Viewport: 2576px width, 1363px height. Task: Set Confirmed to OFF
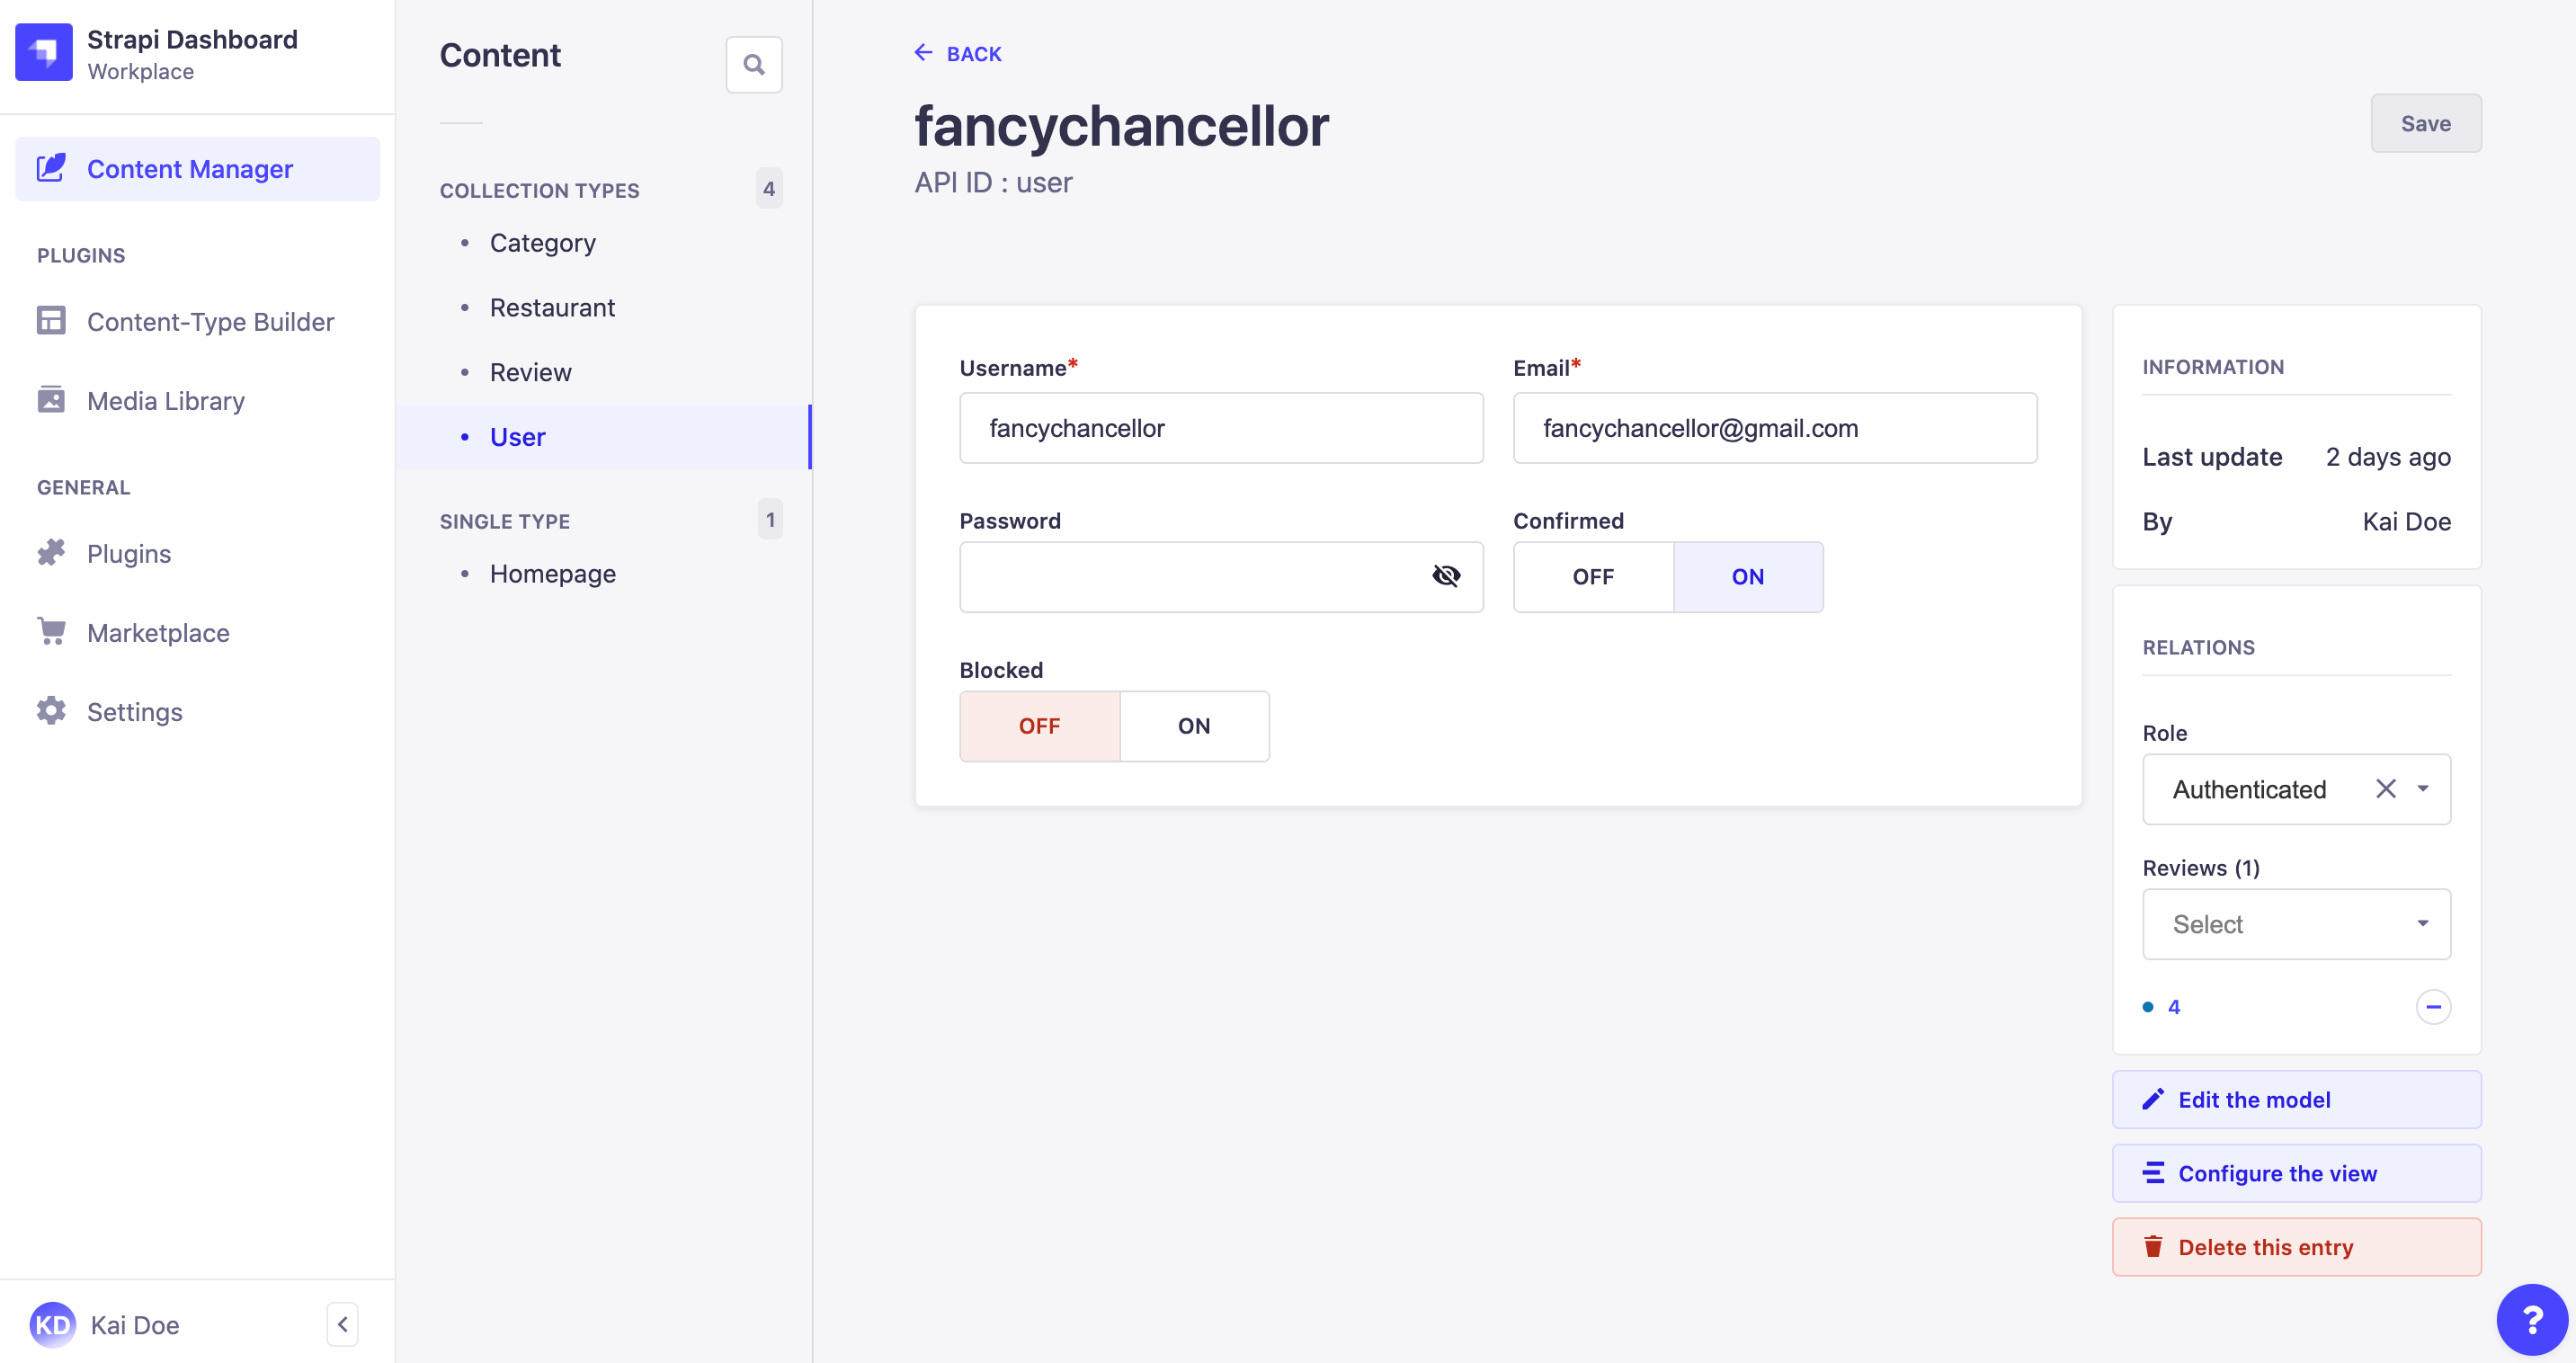tap(1592, 577)
